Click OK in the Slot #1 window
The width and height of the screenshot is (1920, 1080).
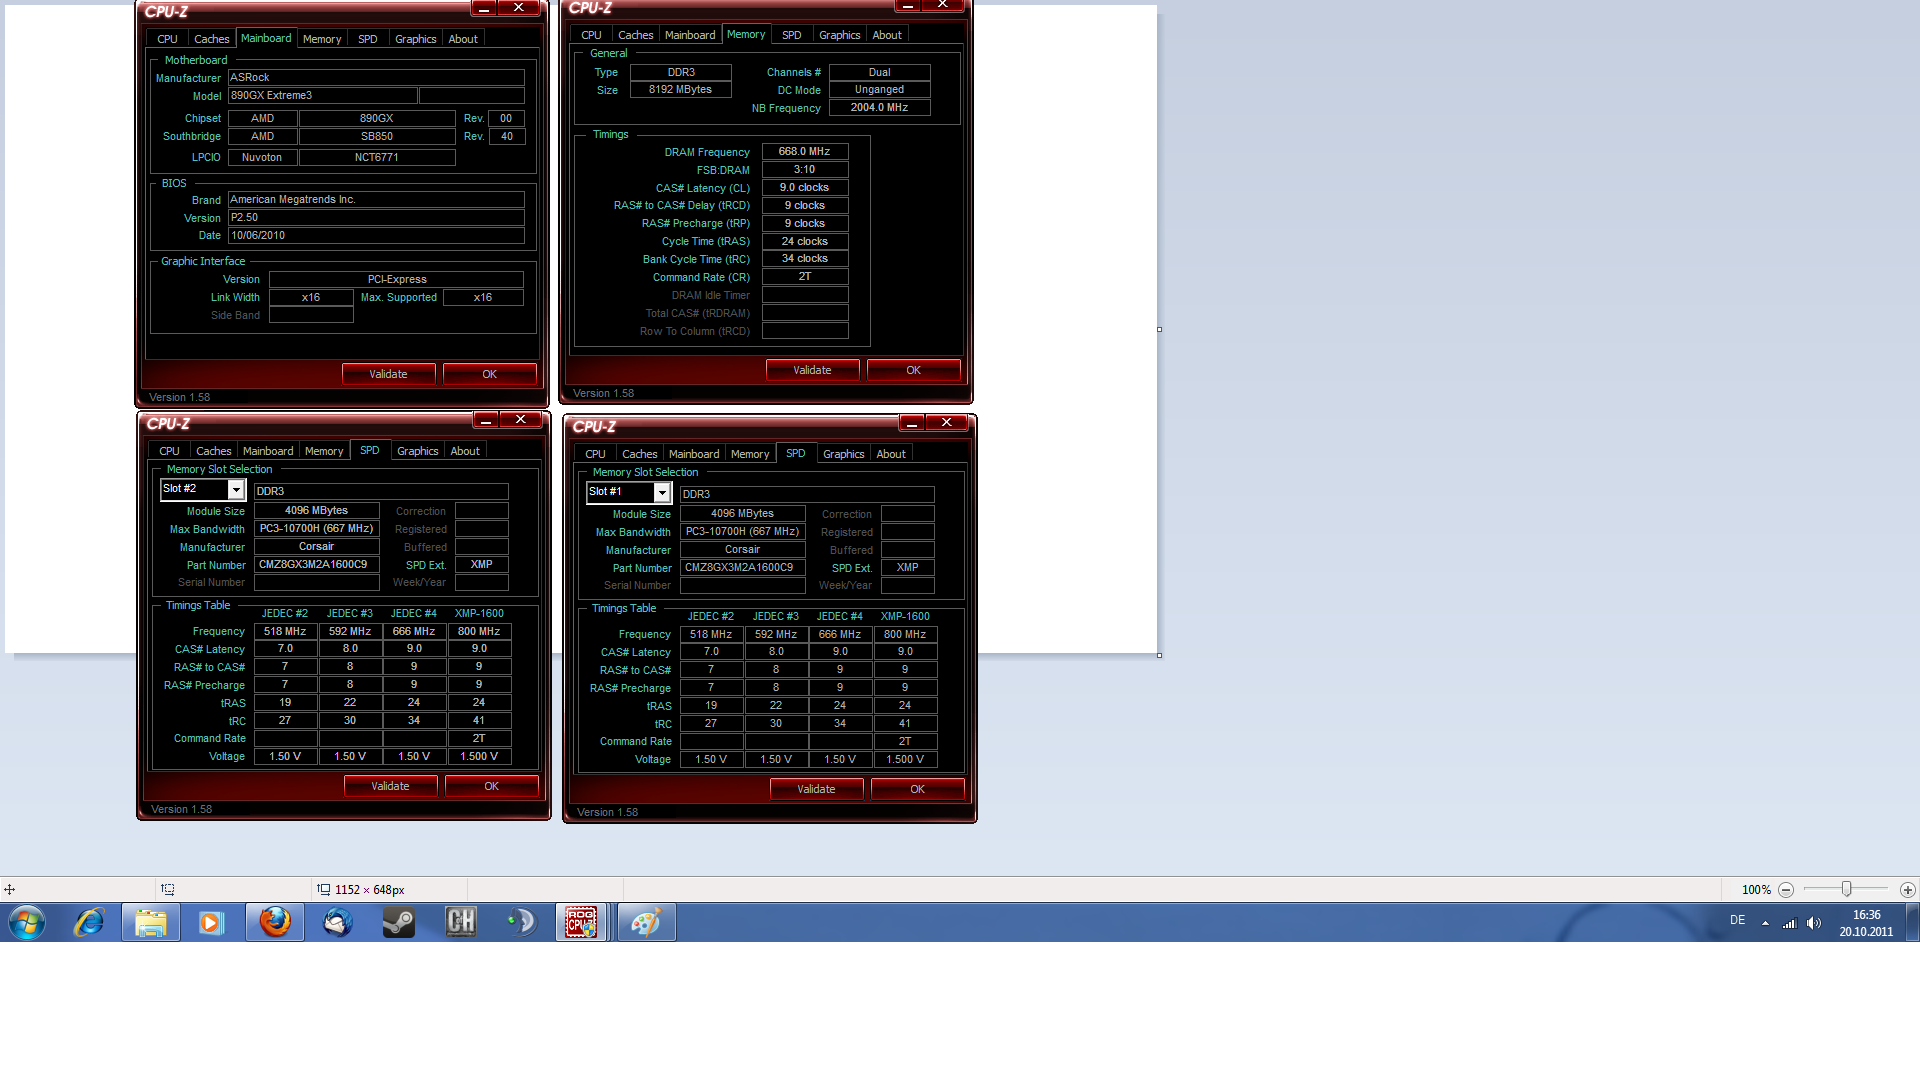917,789
